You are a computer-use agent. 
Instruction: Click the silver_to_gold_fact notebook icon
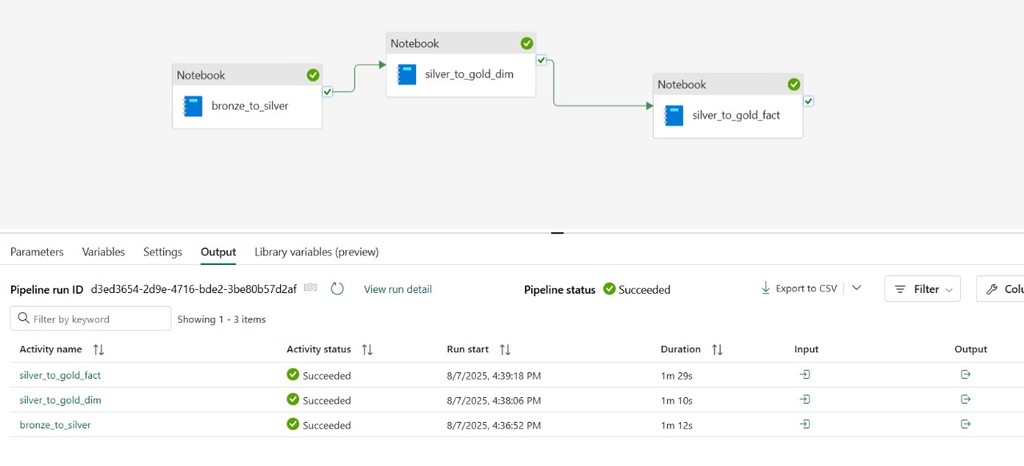674,115
